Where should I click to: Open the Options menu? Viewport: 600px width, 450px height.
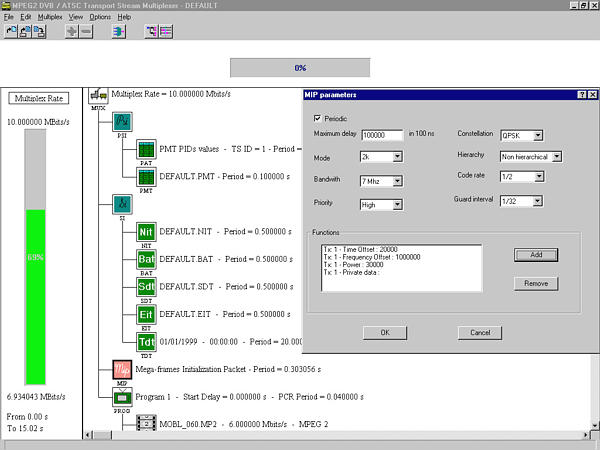(x=102, y=17)
